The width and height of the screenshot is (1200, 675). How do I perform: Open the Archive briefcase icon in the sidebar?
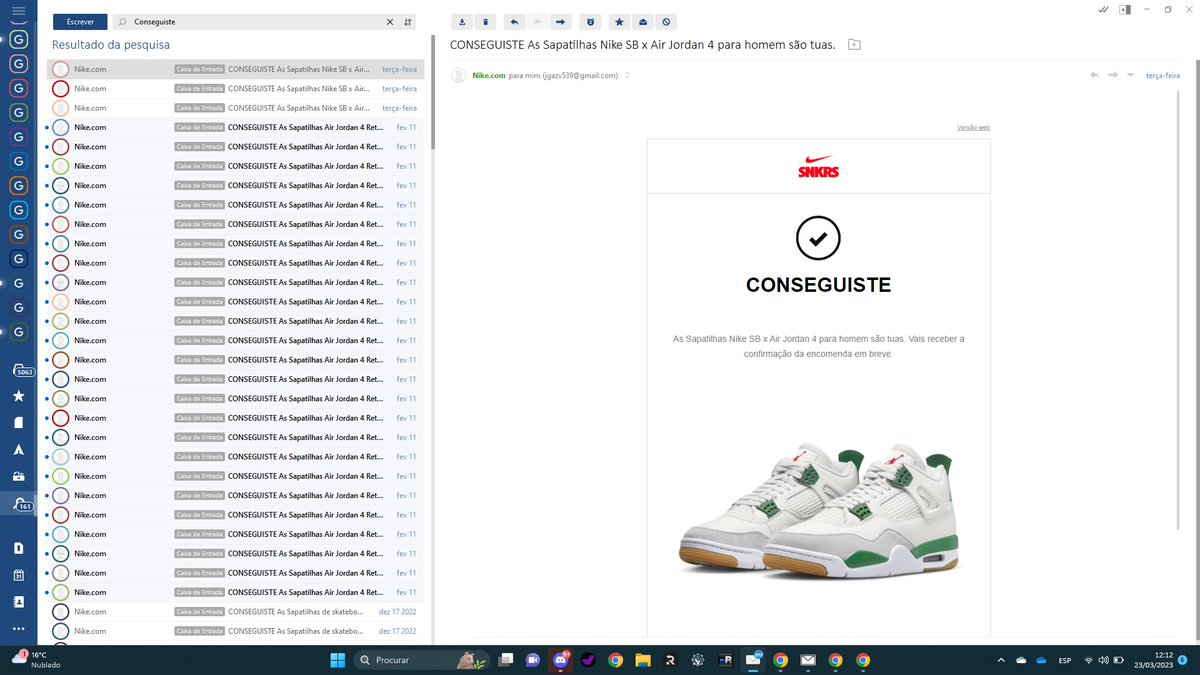18,477
